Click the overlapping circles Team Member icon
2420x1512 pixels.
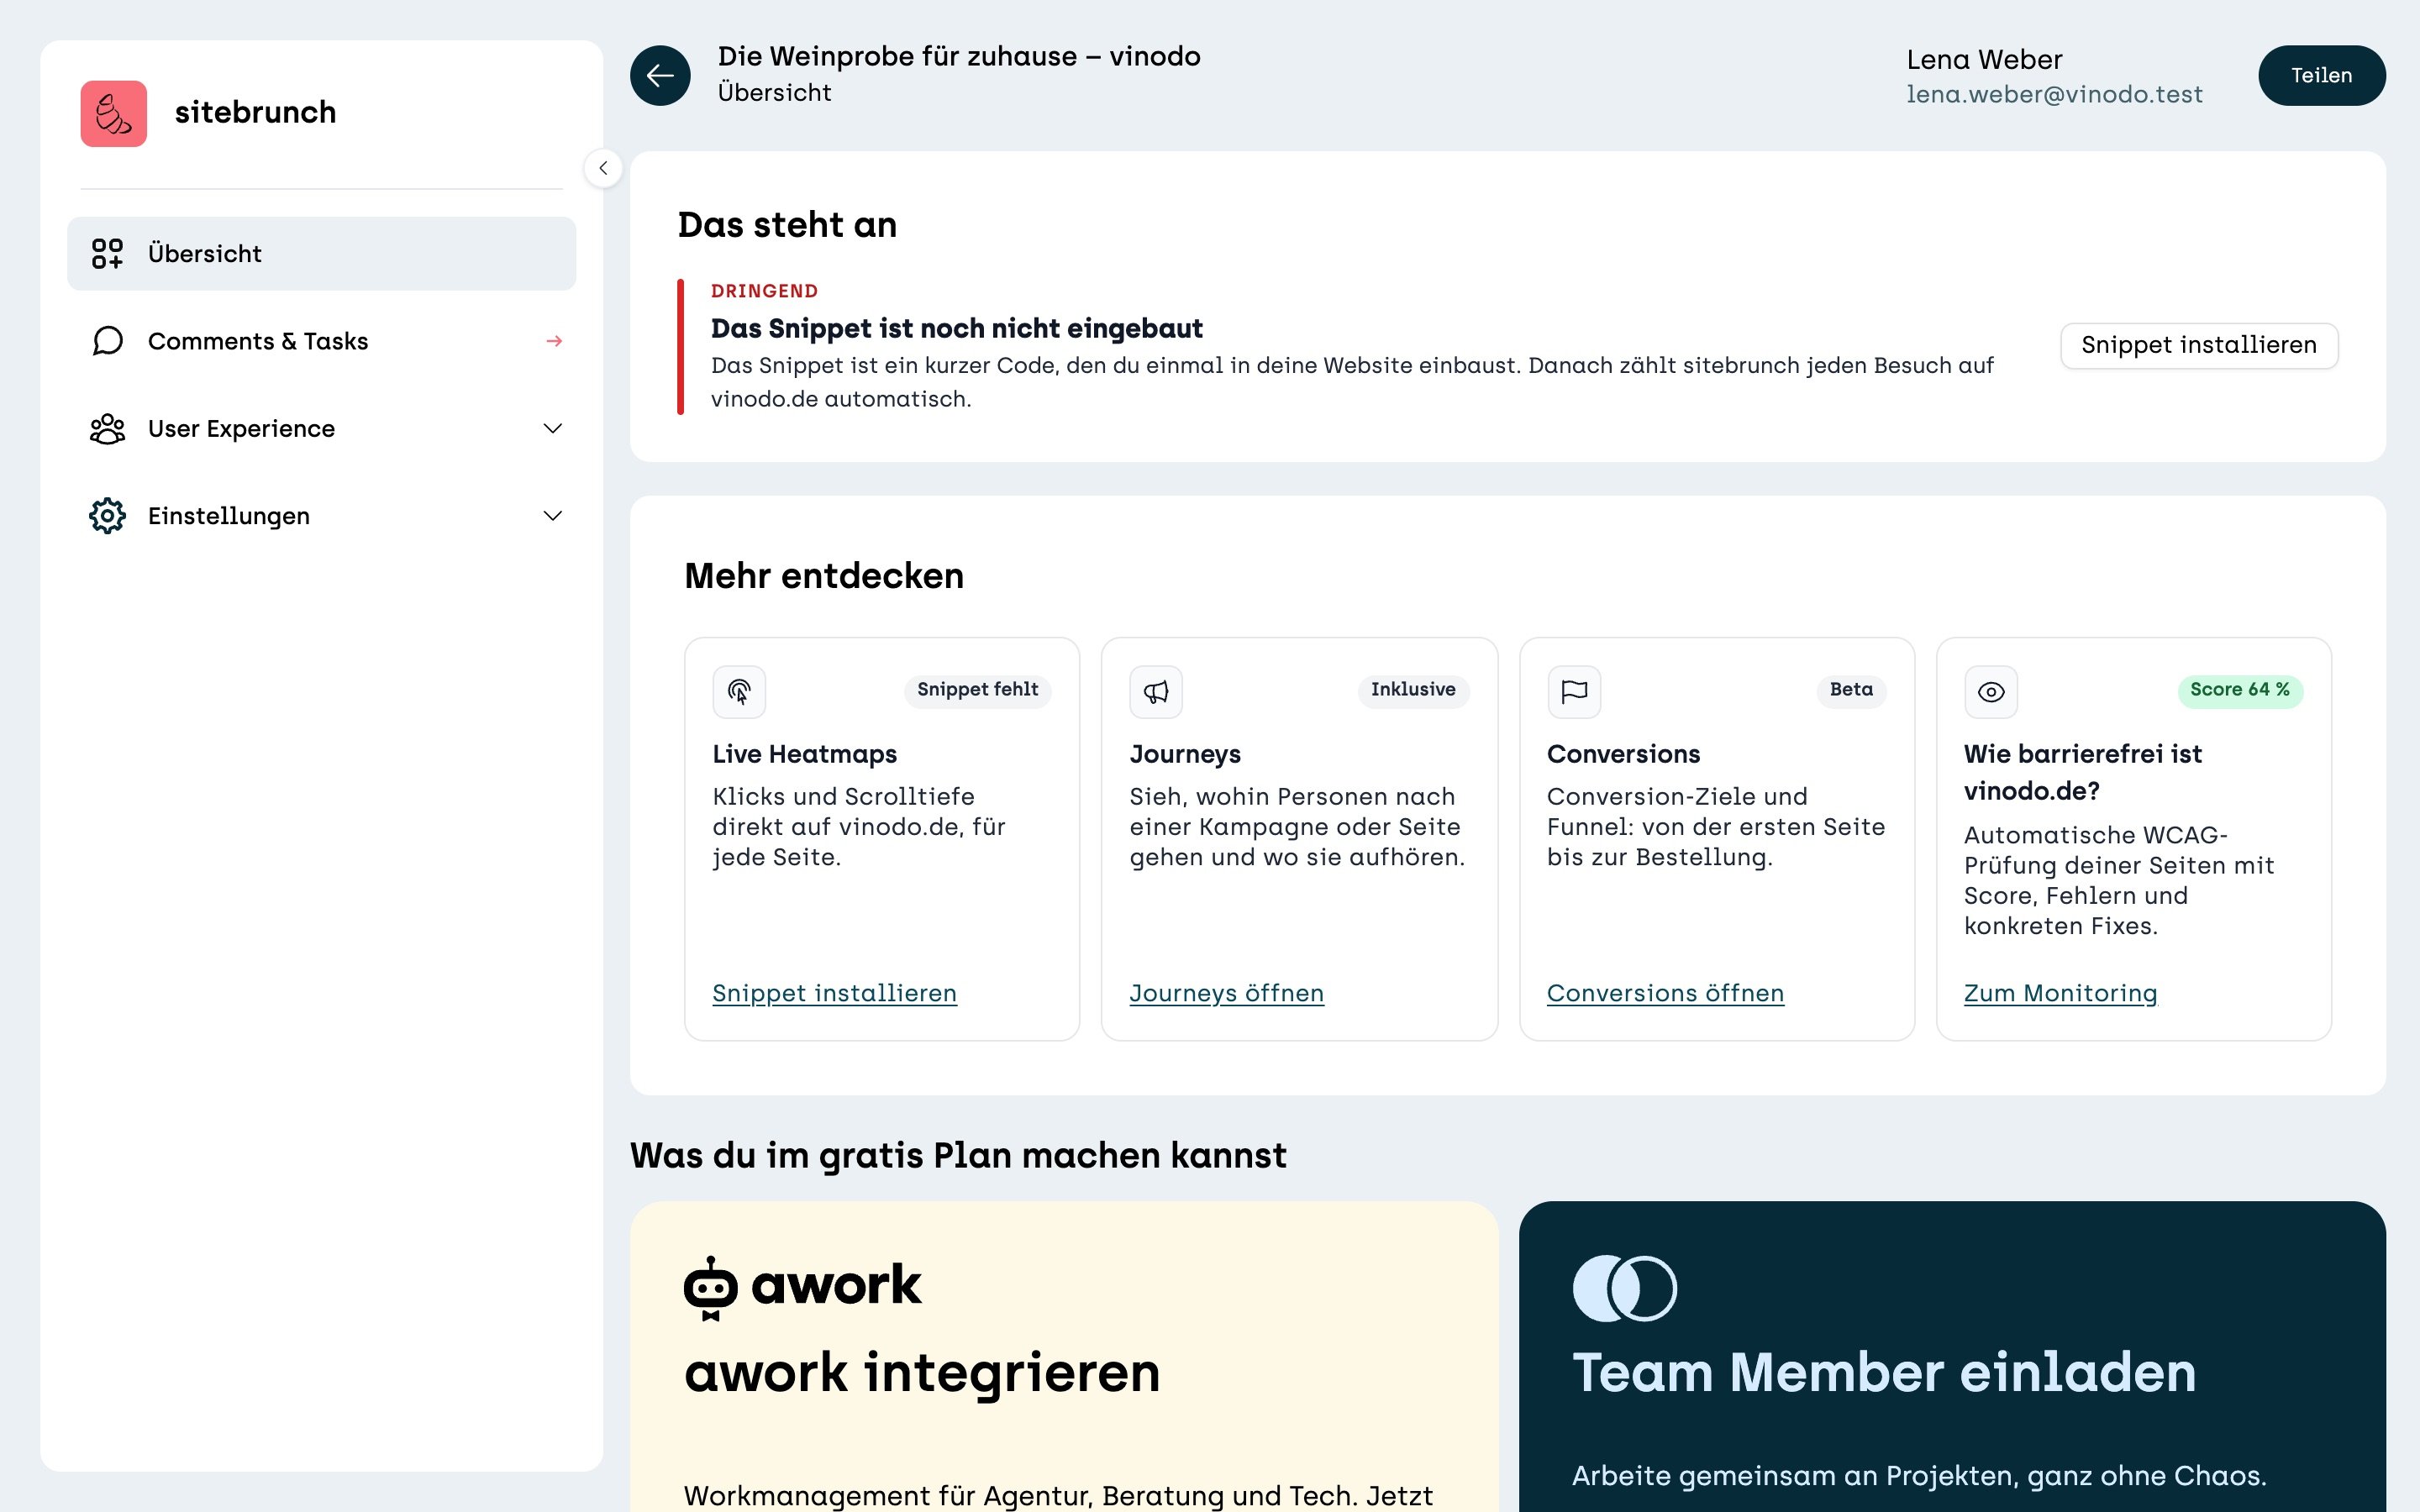click(x=1624, y=1288)
